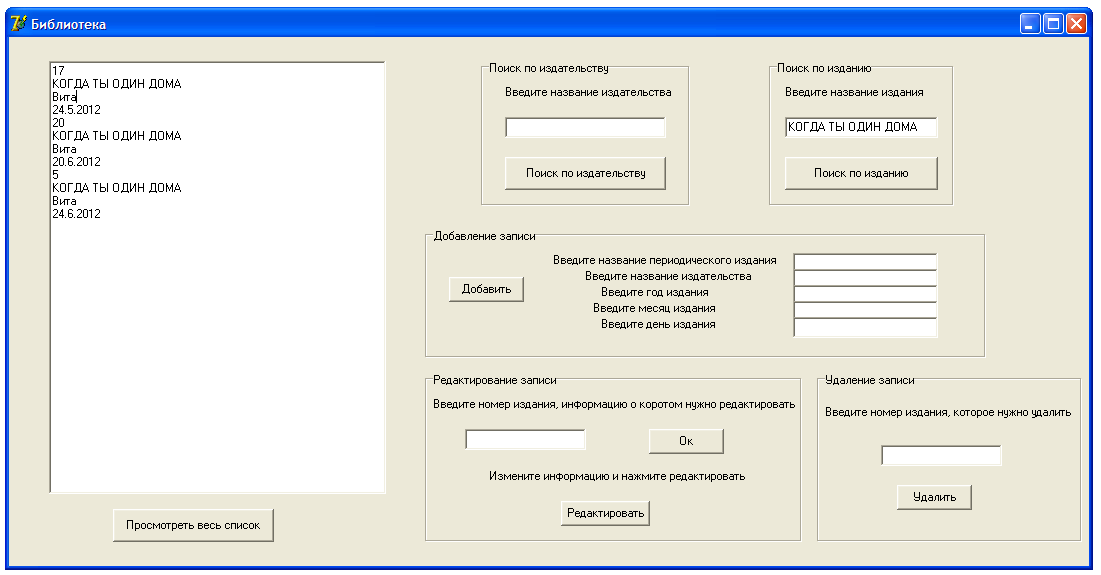Image resolution: width=1101 pixels, height=575 pixels.
Task: Click the publication month input field
Action: (x=865, y=310)
